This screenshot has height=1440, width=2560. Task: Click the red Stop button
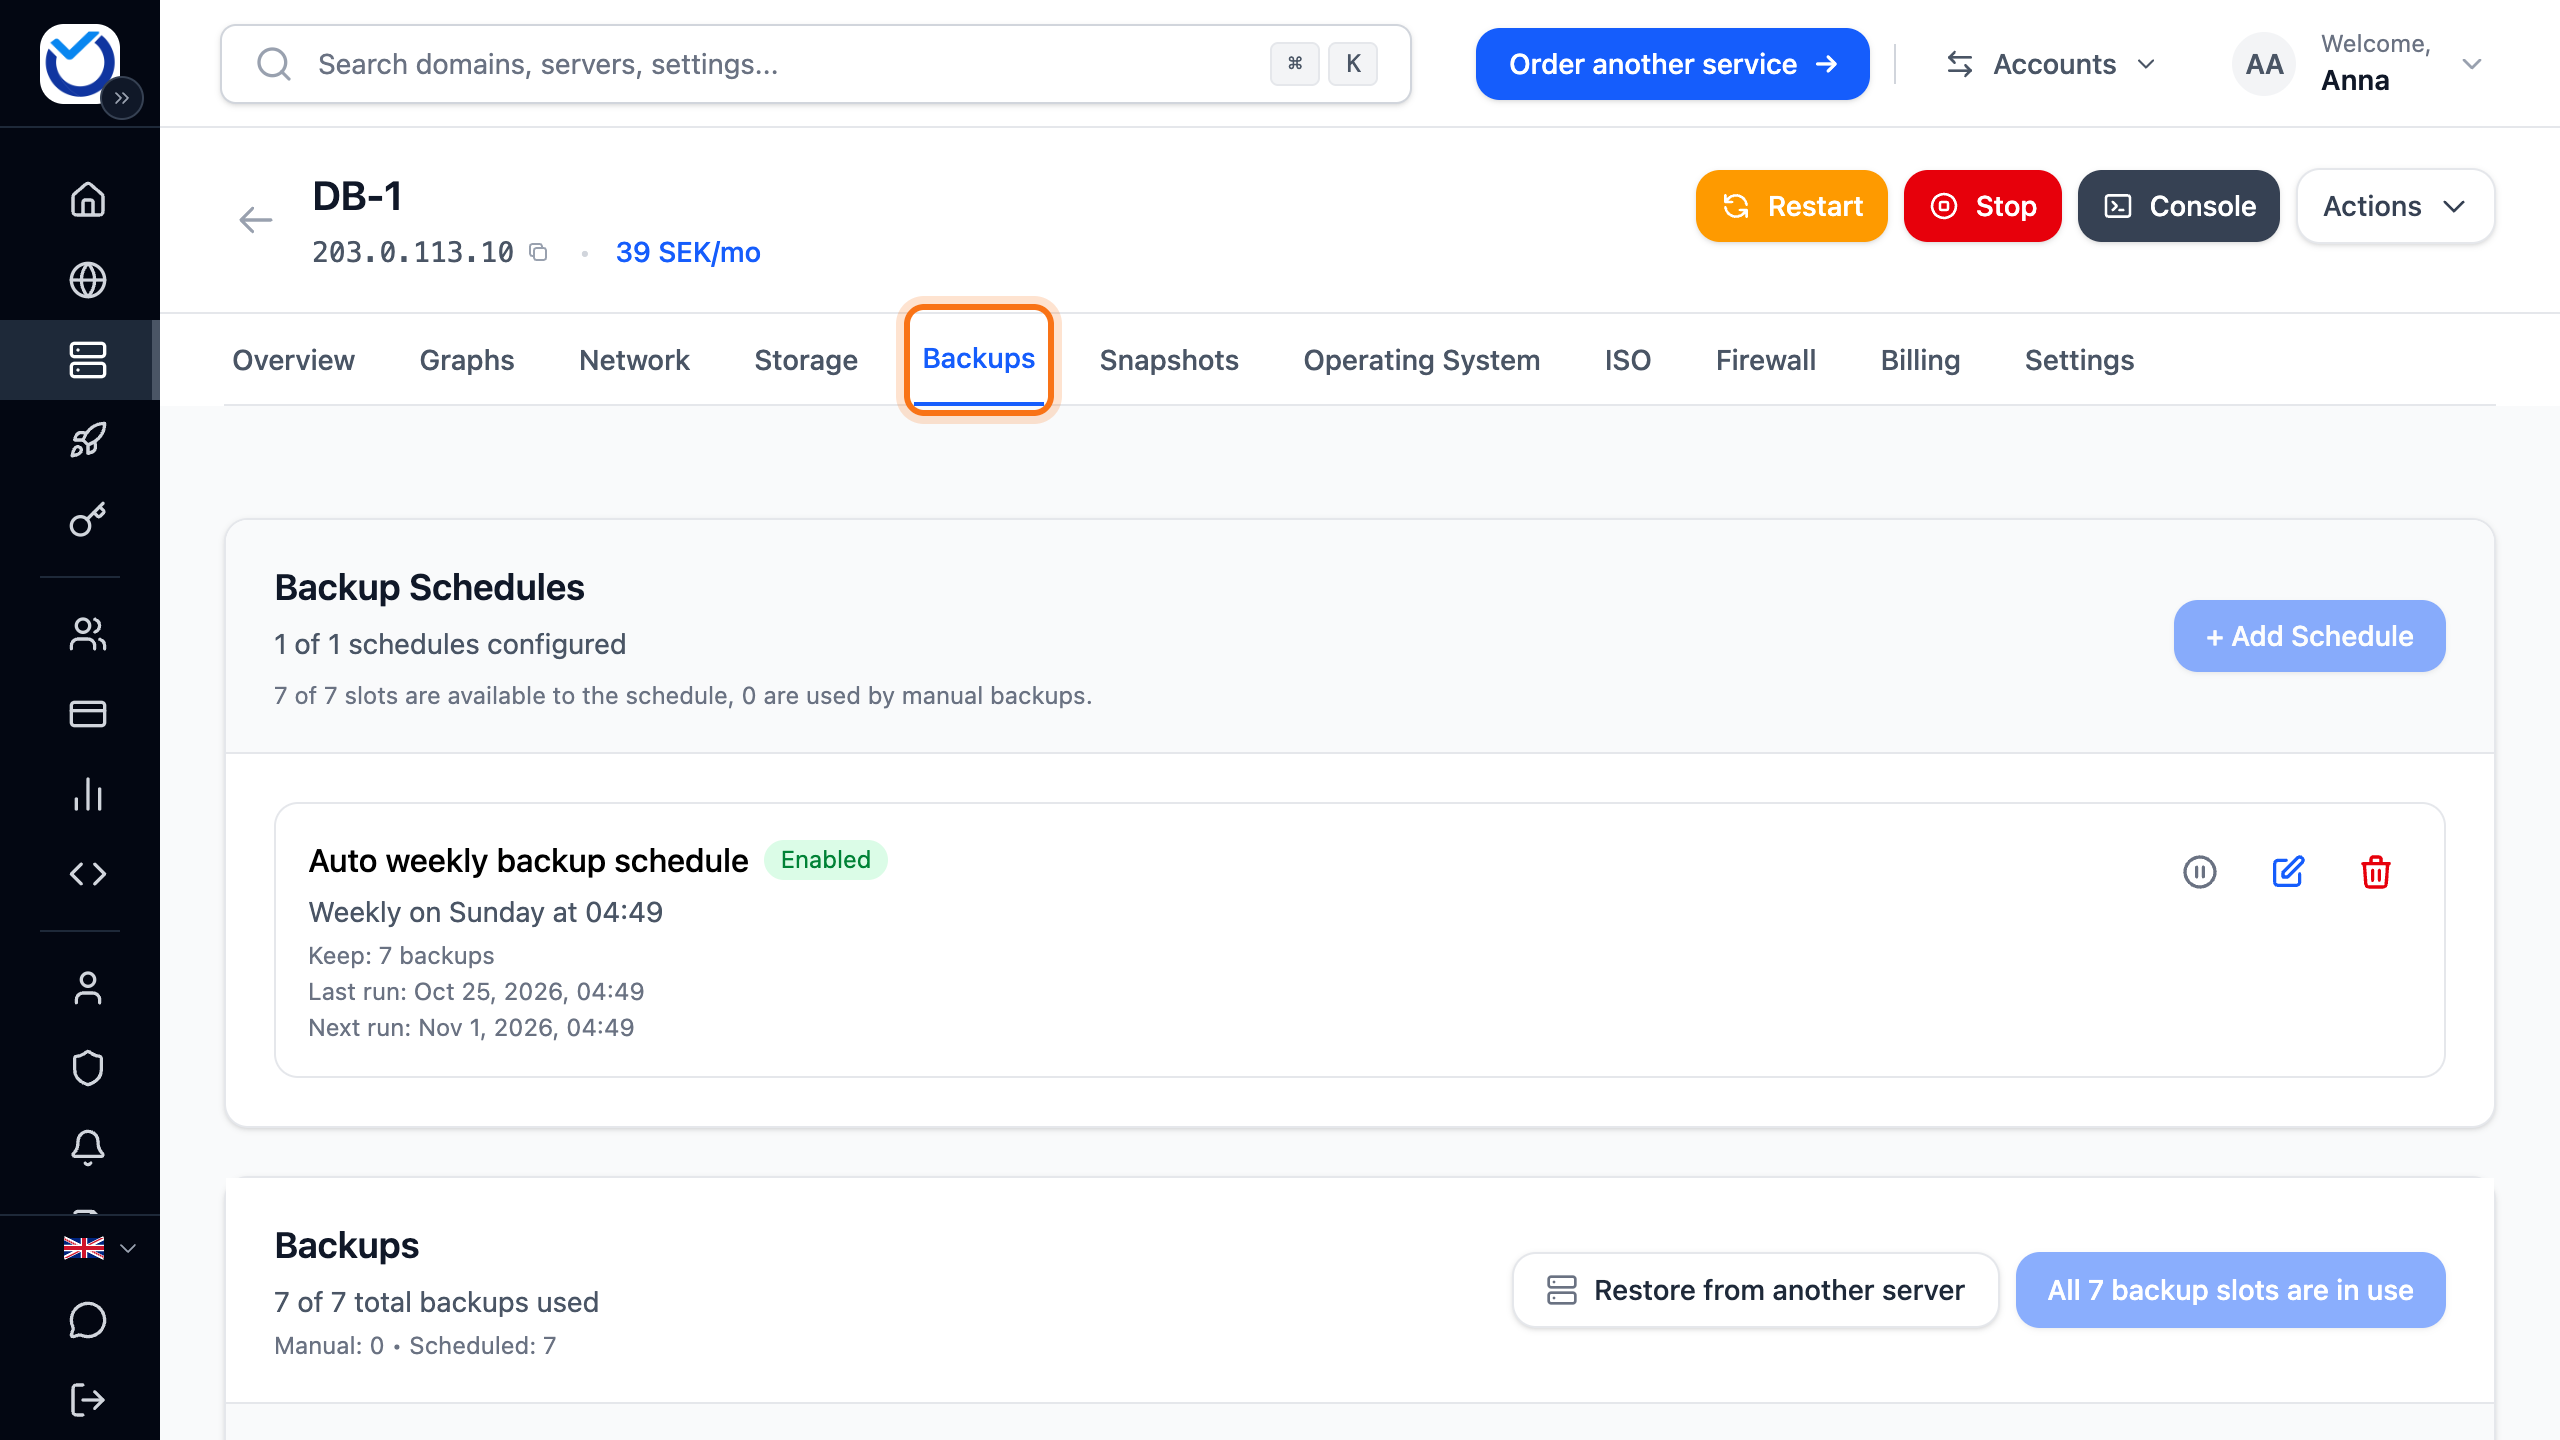click(x=1982, y=206)
